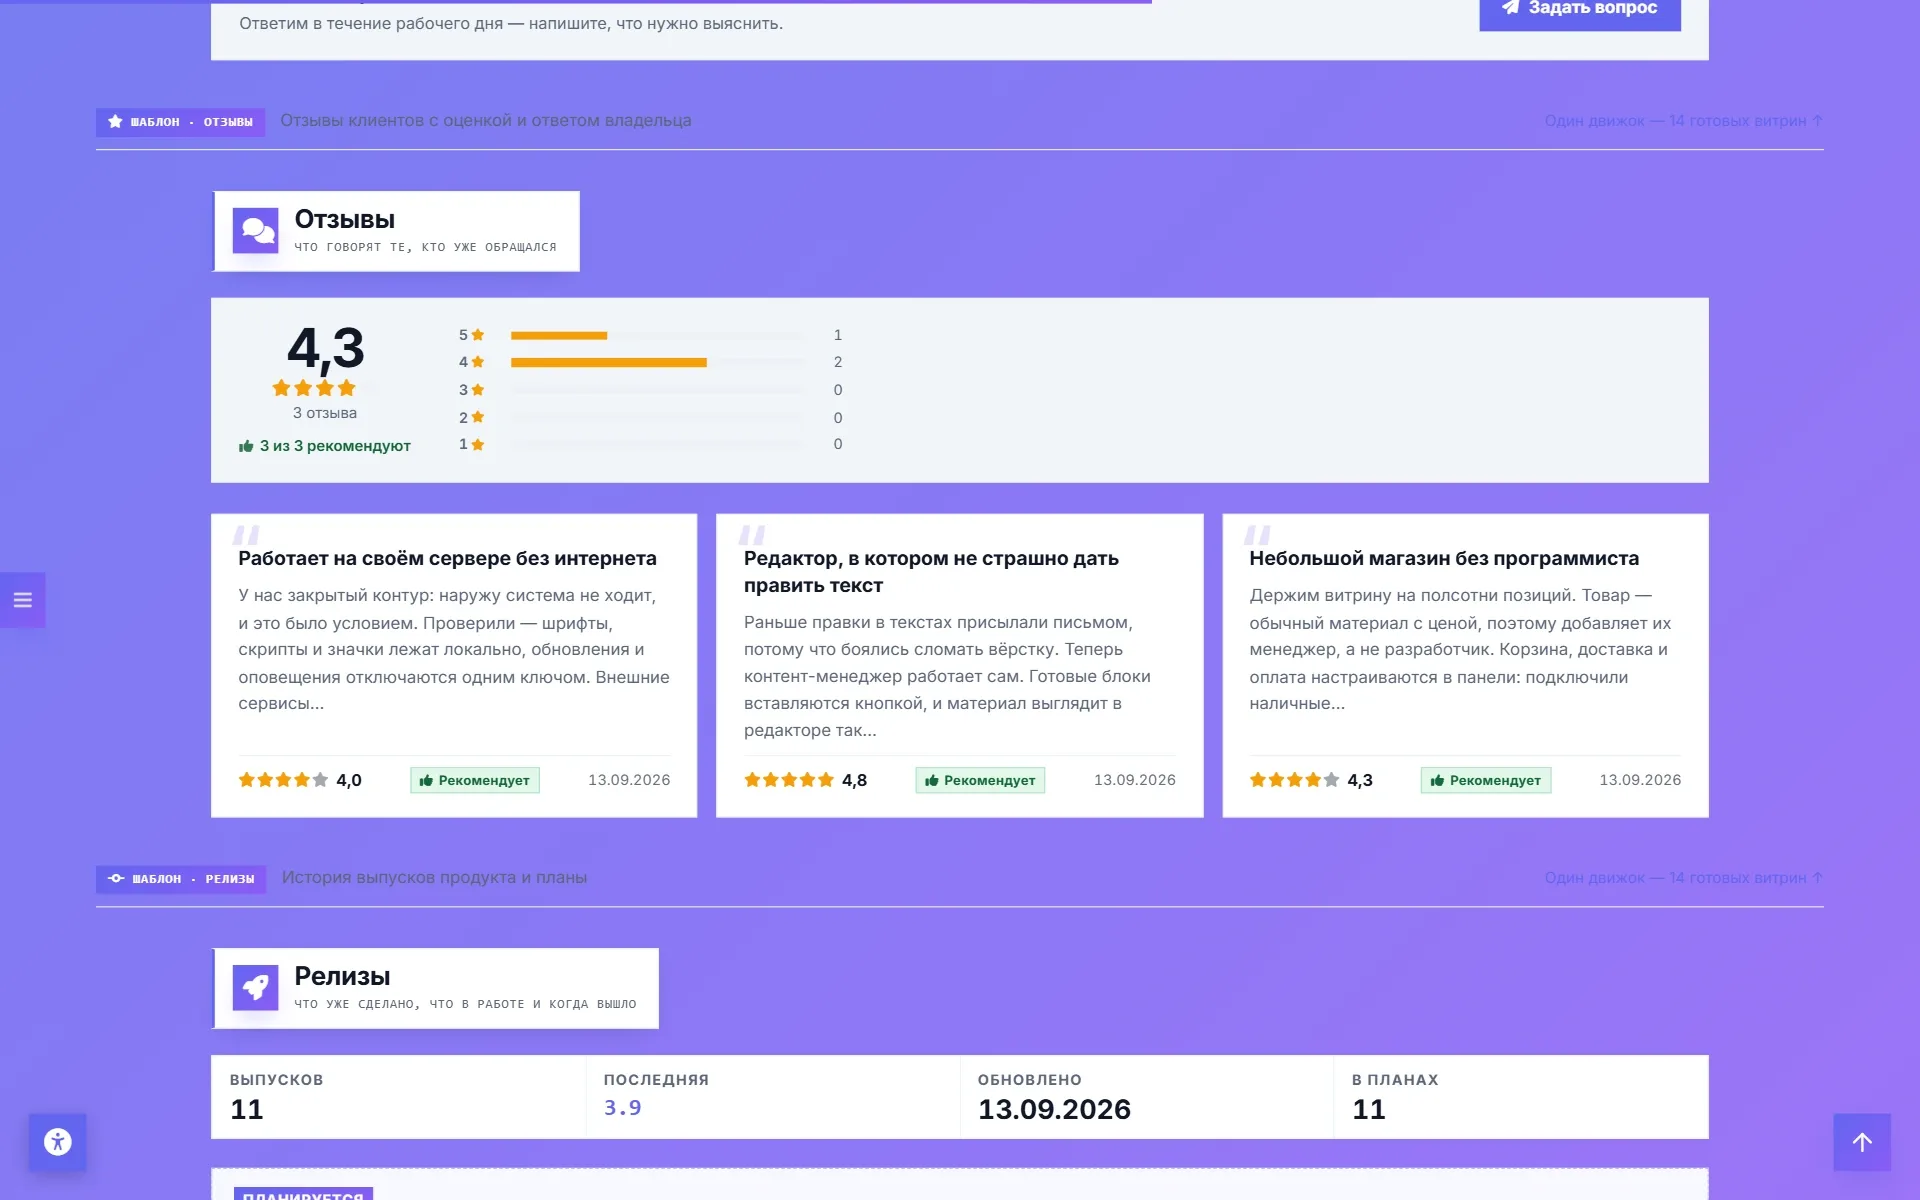Click the 'Обновлено 13.09.2026' stat
The width and height of the screenshot is (1920, 1200).
[1146, 1097]
